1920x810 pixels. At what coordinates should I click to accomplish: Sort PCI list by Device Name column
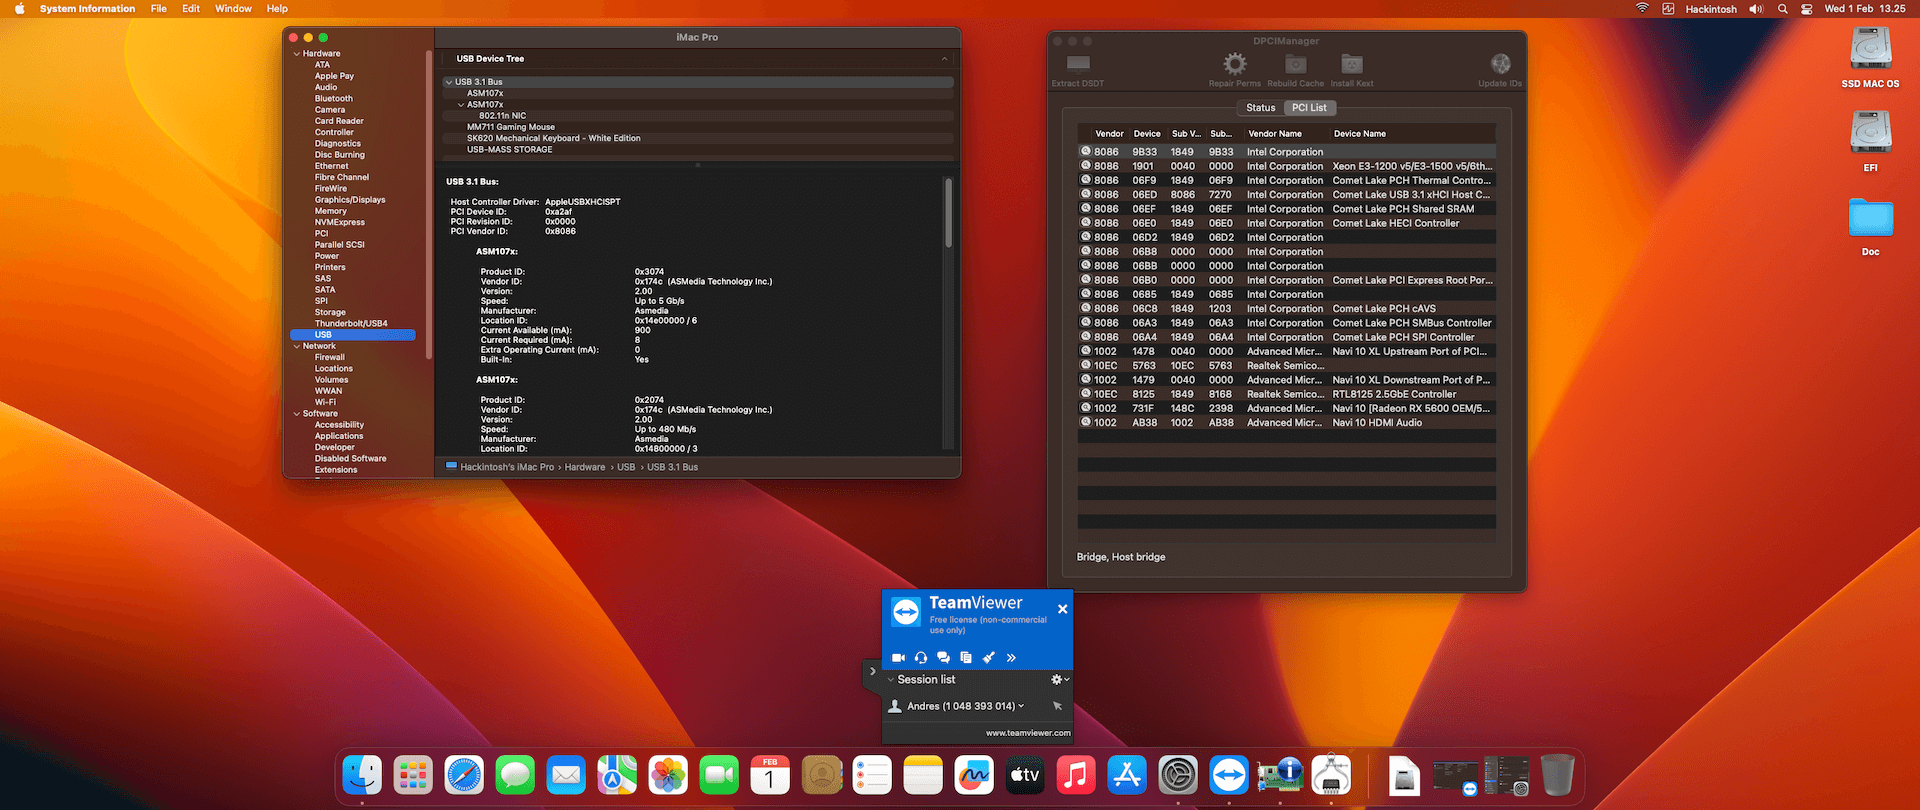(x=1360, y=134)
